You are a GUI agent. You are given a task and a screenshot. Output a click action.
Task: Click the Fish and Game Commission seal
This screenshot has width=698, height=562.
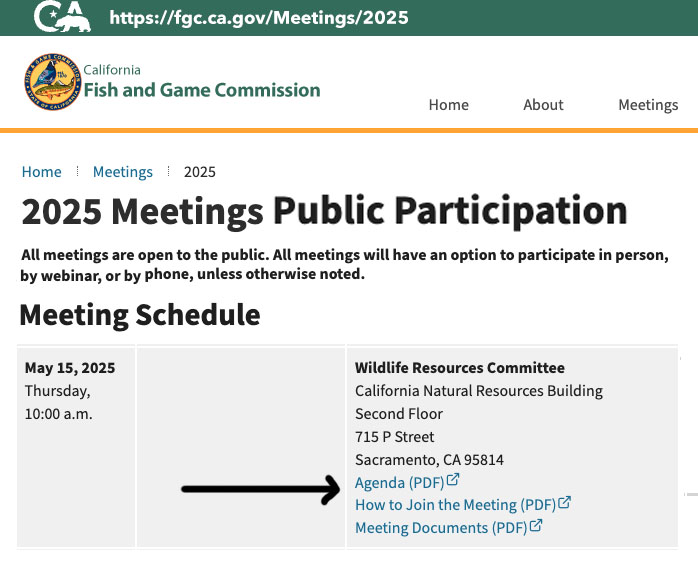(x=53, y=82)
